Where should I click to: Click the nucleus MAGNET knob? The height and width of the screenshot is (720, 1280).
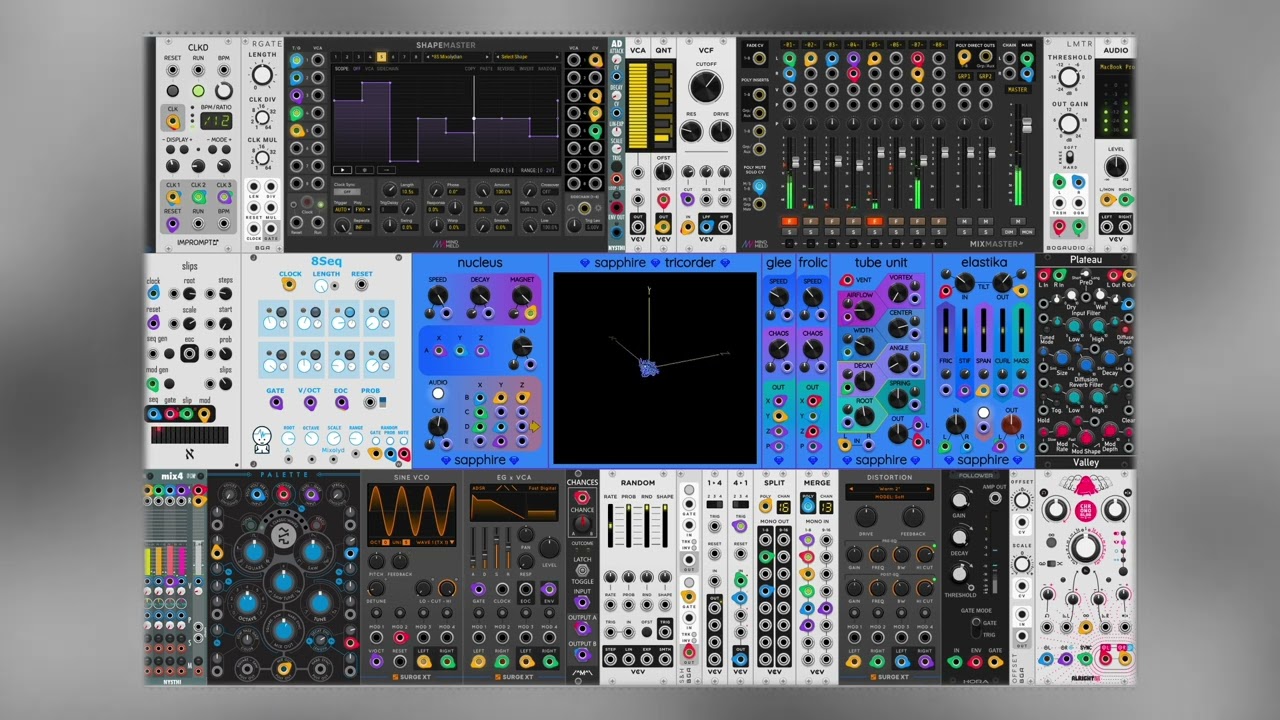522,295
